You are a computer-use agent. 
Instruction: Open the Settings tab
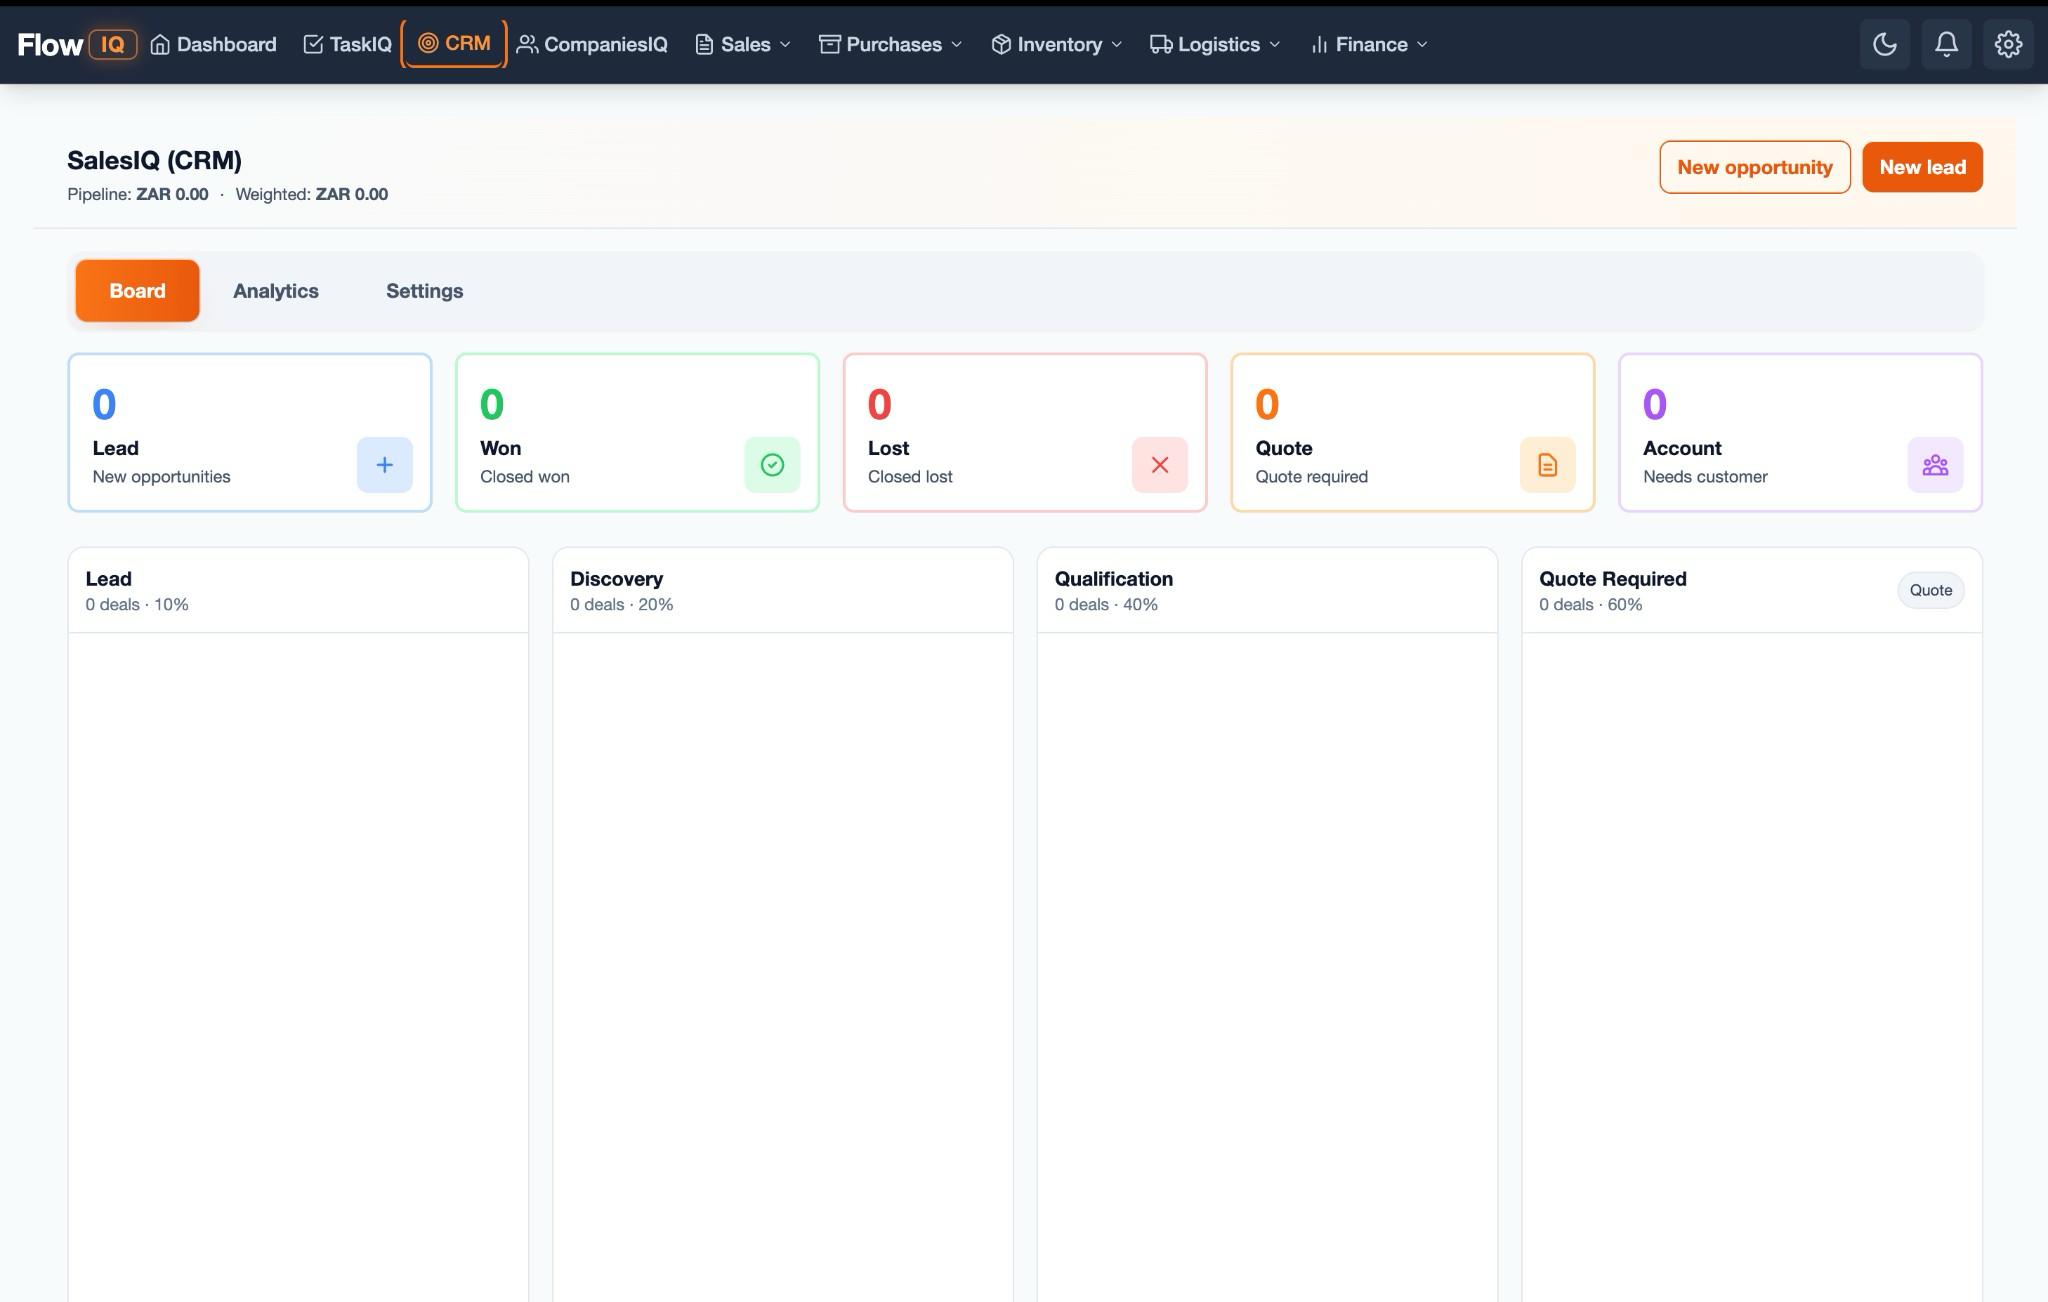pos(424,290)
